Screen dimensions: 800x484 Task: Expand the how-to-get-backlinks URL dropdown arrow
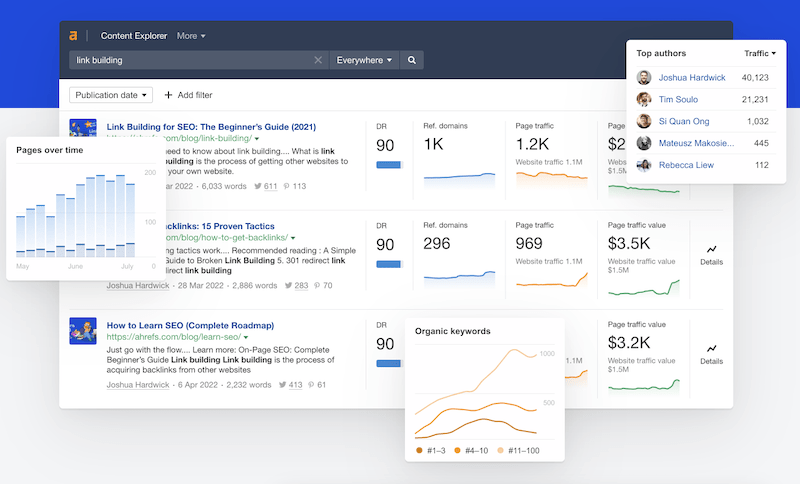click(x=293, y=238)
